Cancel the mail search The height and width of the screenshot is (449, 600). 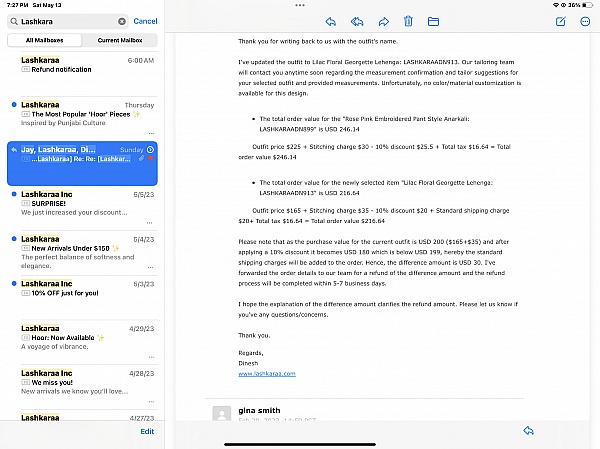(145, 21)
